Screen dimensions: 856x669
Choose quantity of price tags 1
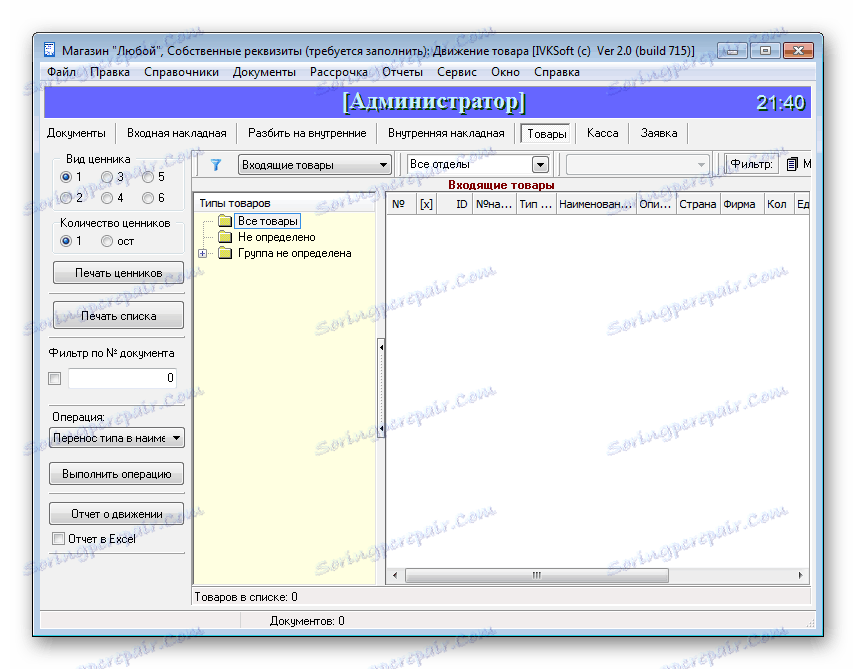(66, 241)
